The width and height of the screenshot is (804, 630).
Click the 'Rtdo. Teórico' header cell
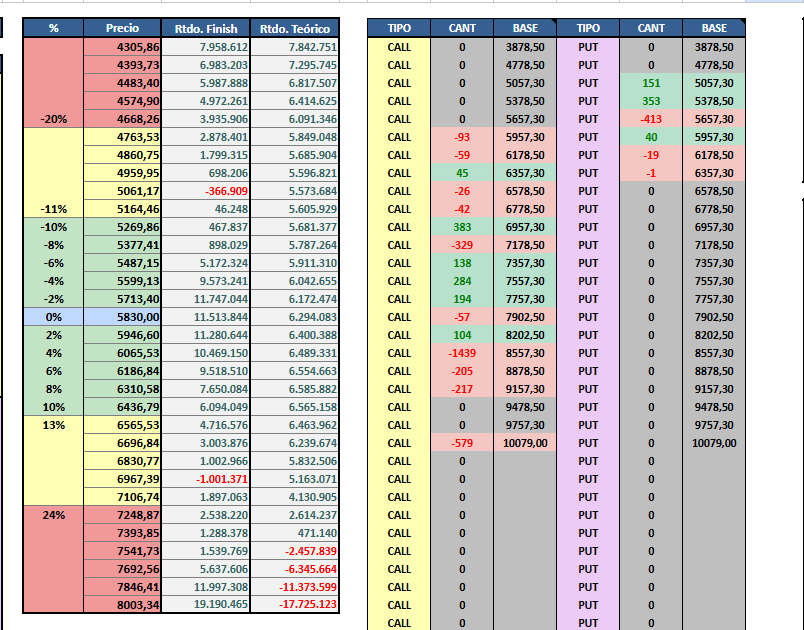click(x=294, y=28)
